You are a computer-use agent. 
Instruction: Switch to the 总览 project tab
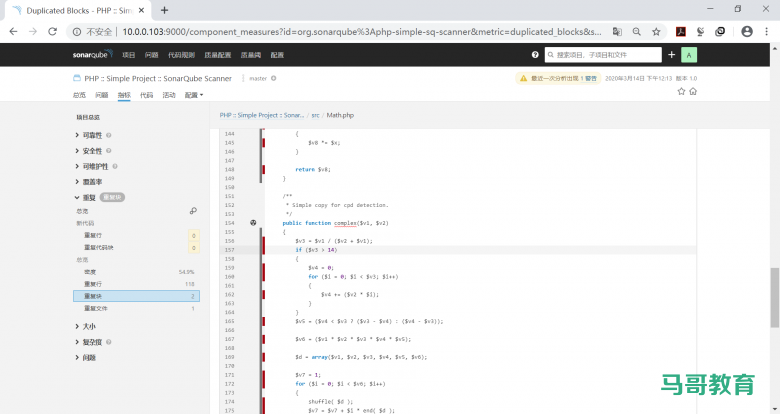tap(79, 95)
